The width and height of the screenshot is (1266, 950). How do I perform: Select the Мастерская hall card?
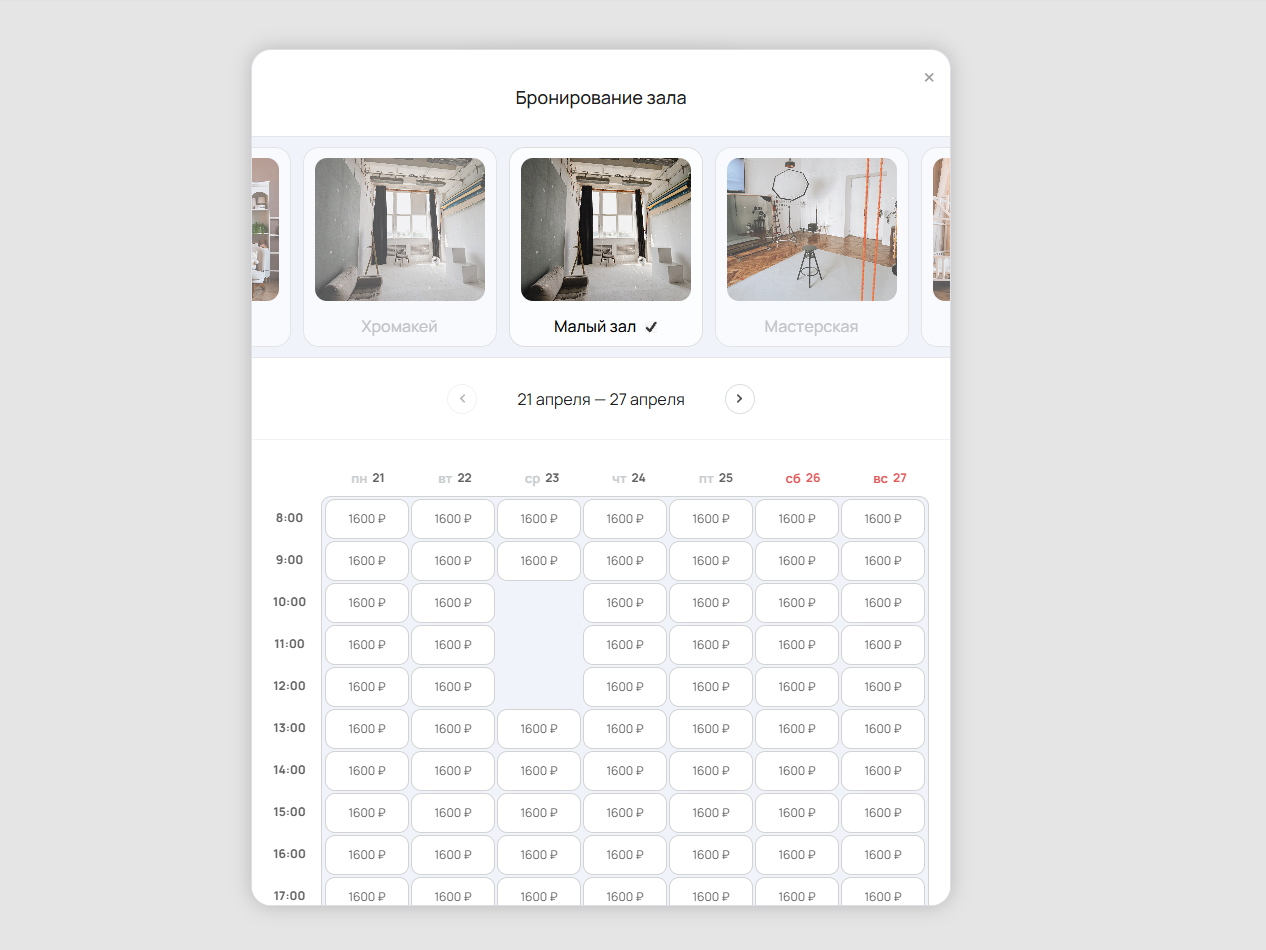coord(812,247)
